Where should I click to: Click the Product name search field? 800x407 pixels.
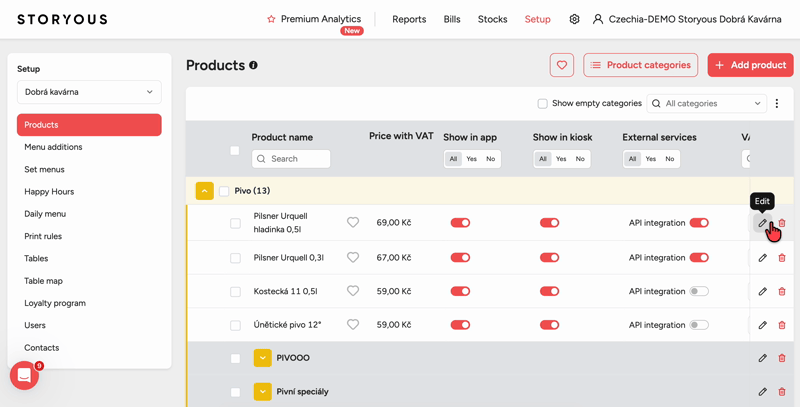(291, 159)
